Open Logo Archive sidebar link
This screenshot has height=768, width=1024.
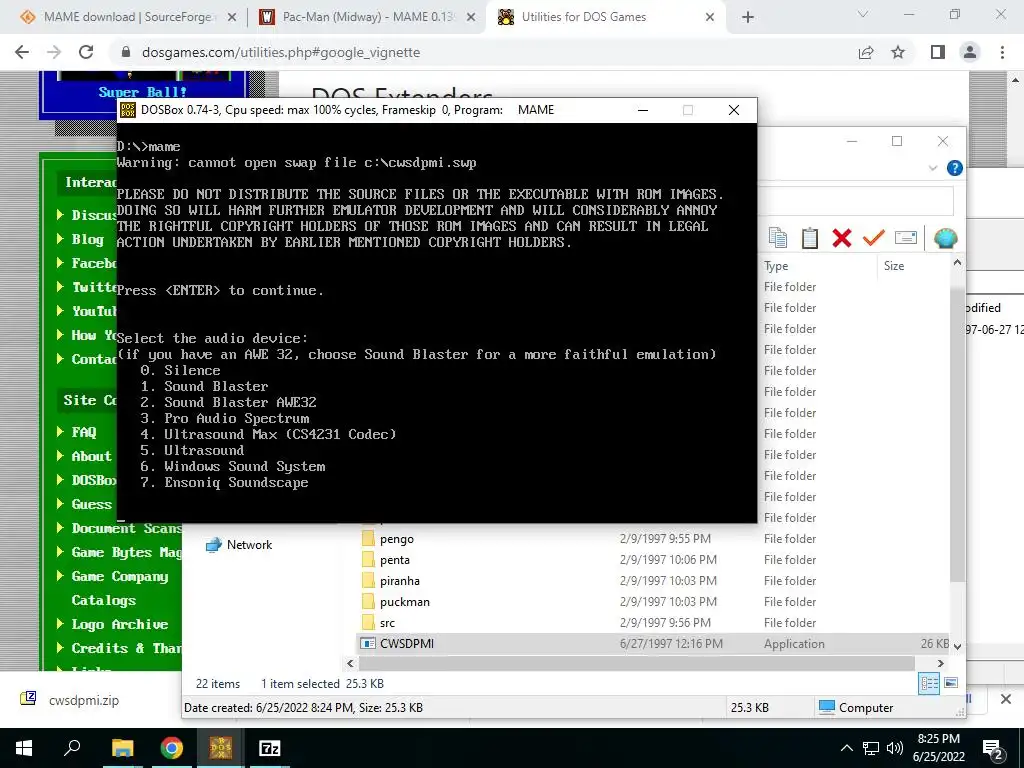click(x=120, y=624)
